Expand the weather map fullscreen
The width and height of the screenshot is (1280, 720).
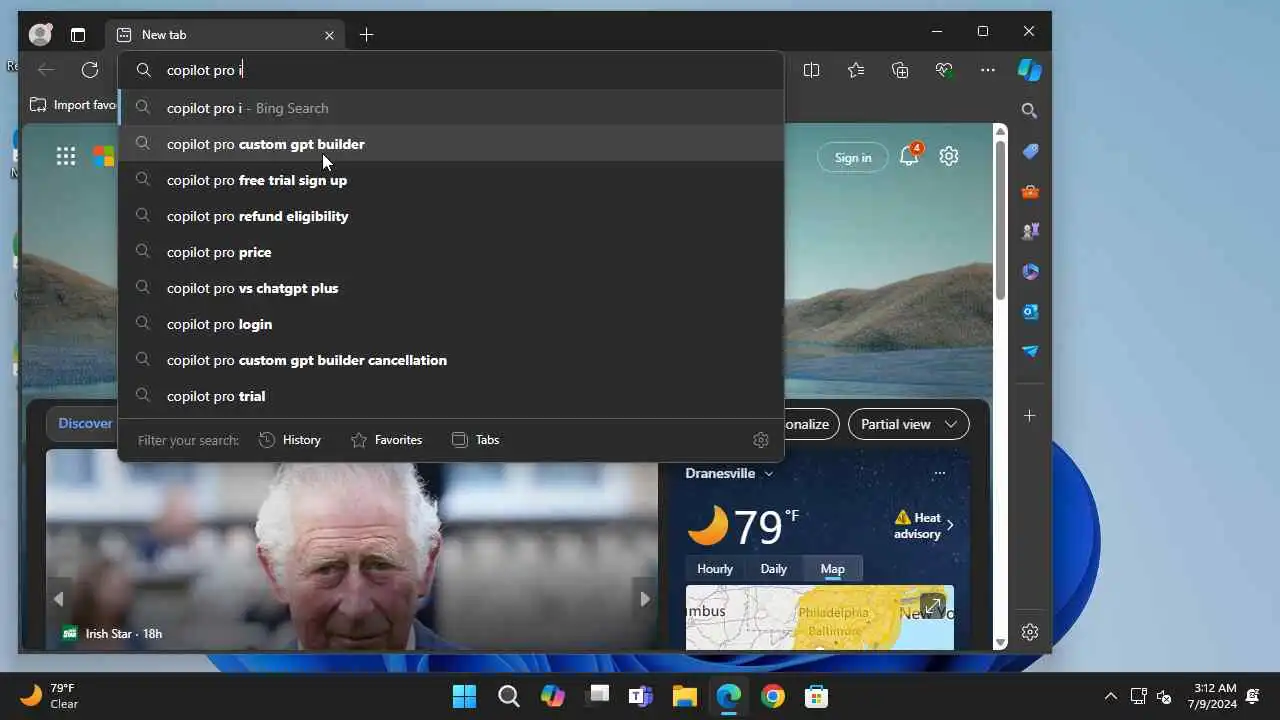click(932, 606)
